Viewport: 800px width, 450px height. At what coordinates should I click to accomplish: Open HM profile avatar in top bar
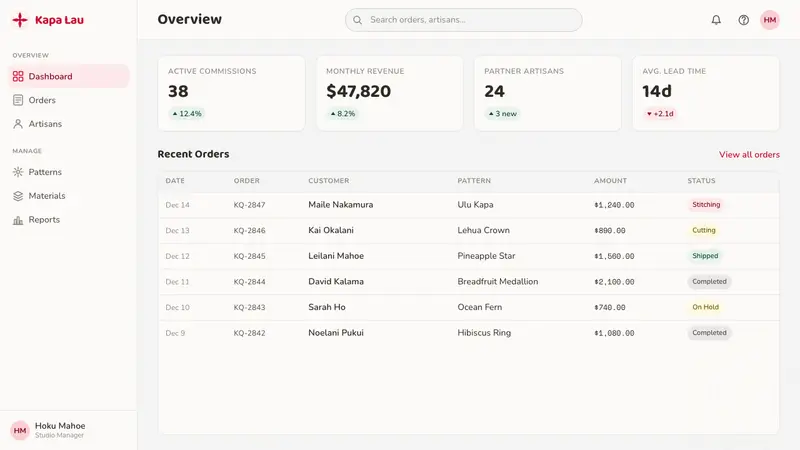770,20
